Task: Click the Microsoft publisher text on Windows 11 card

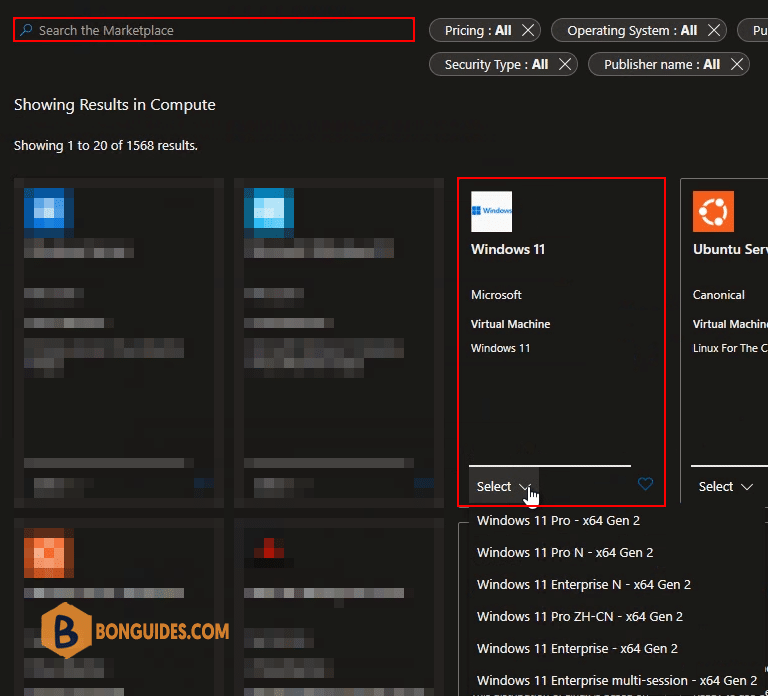Action: point(496,295)
